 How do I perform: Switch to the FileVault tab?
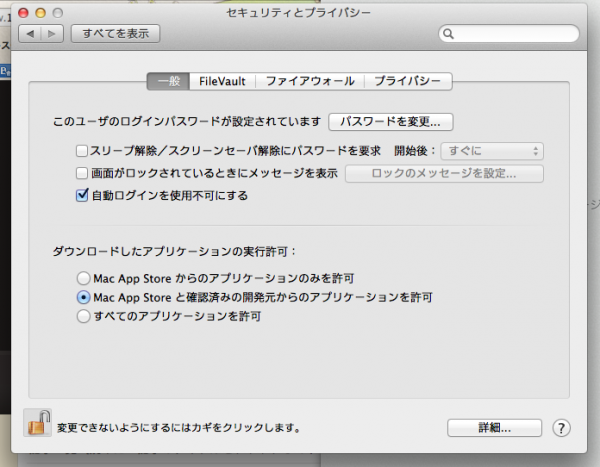(224, 81)
